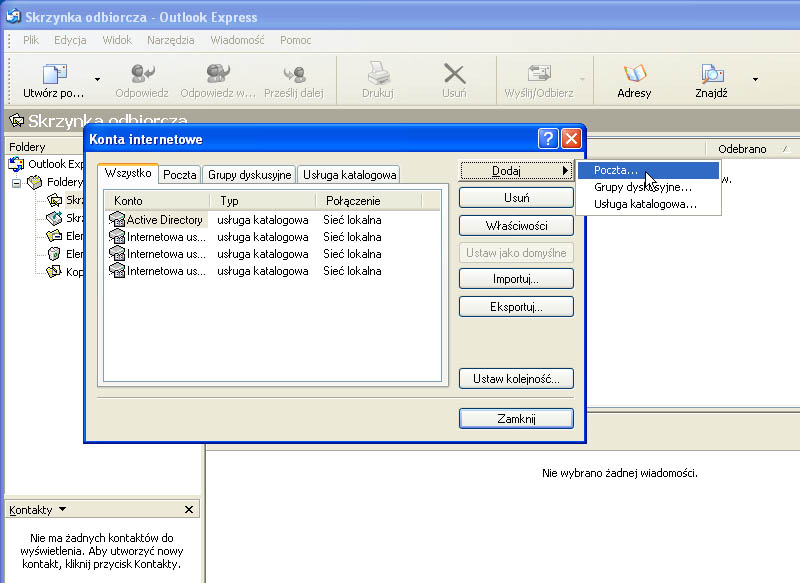Open the Wiadomość menu
Image resolution: width=800 pixels, height=583 pixels.
pyautogui.click(x=237, y=40)
